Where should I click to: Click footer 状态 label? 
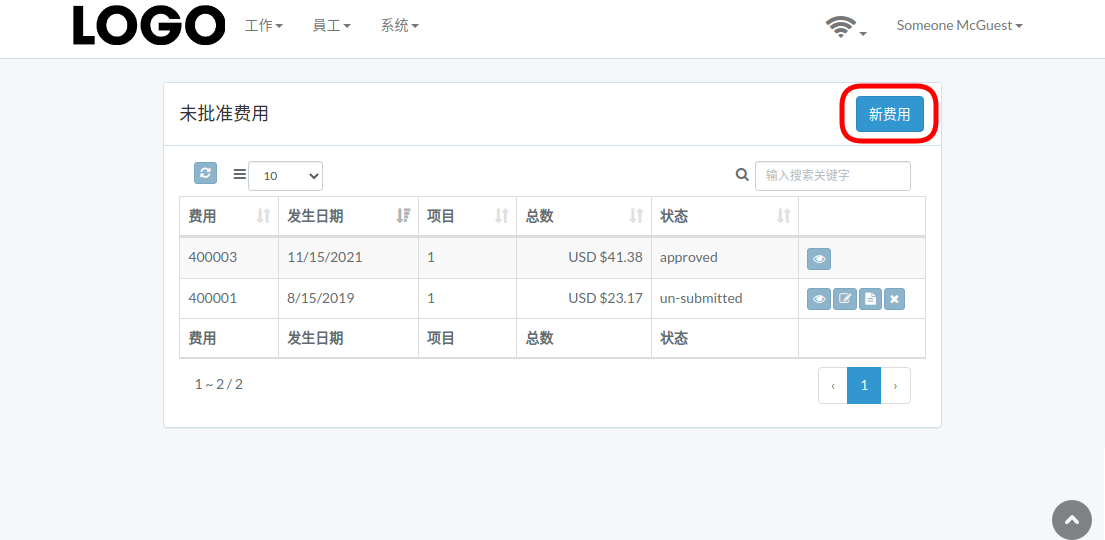(x=674, y=338)
